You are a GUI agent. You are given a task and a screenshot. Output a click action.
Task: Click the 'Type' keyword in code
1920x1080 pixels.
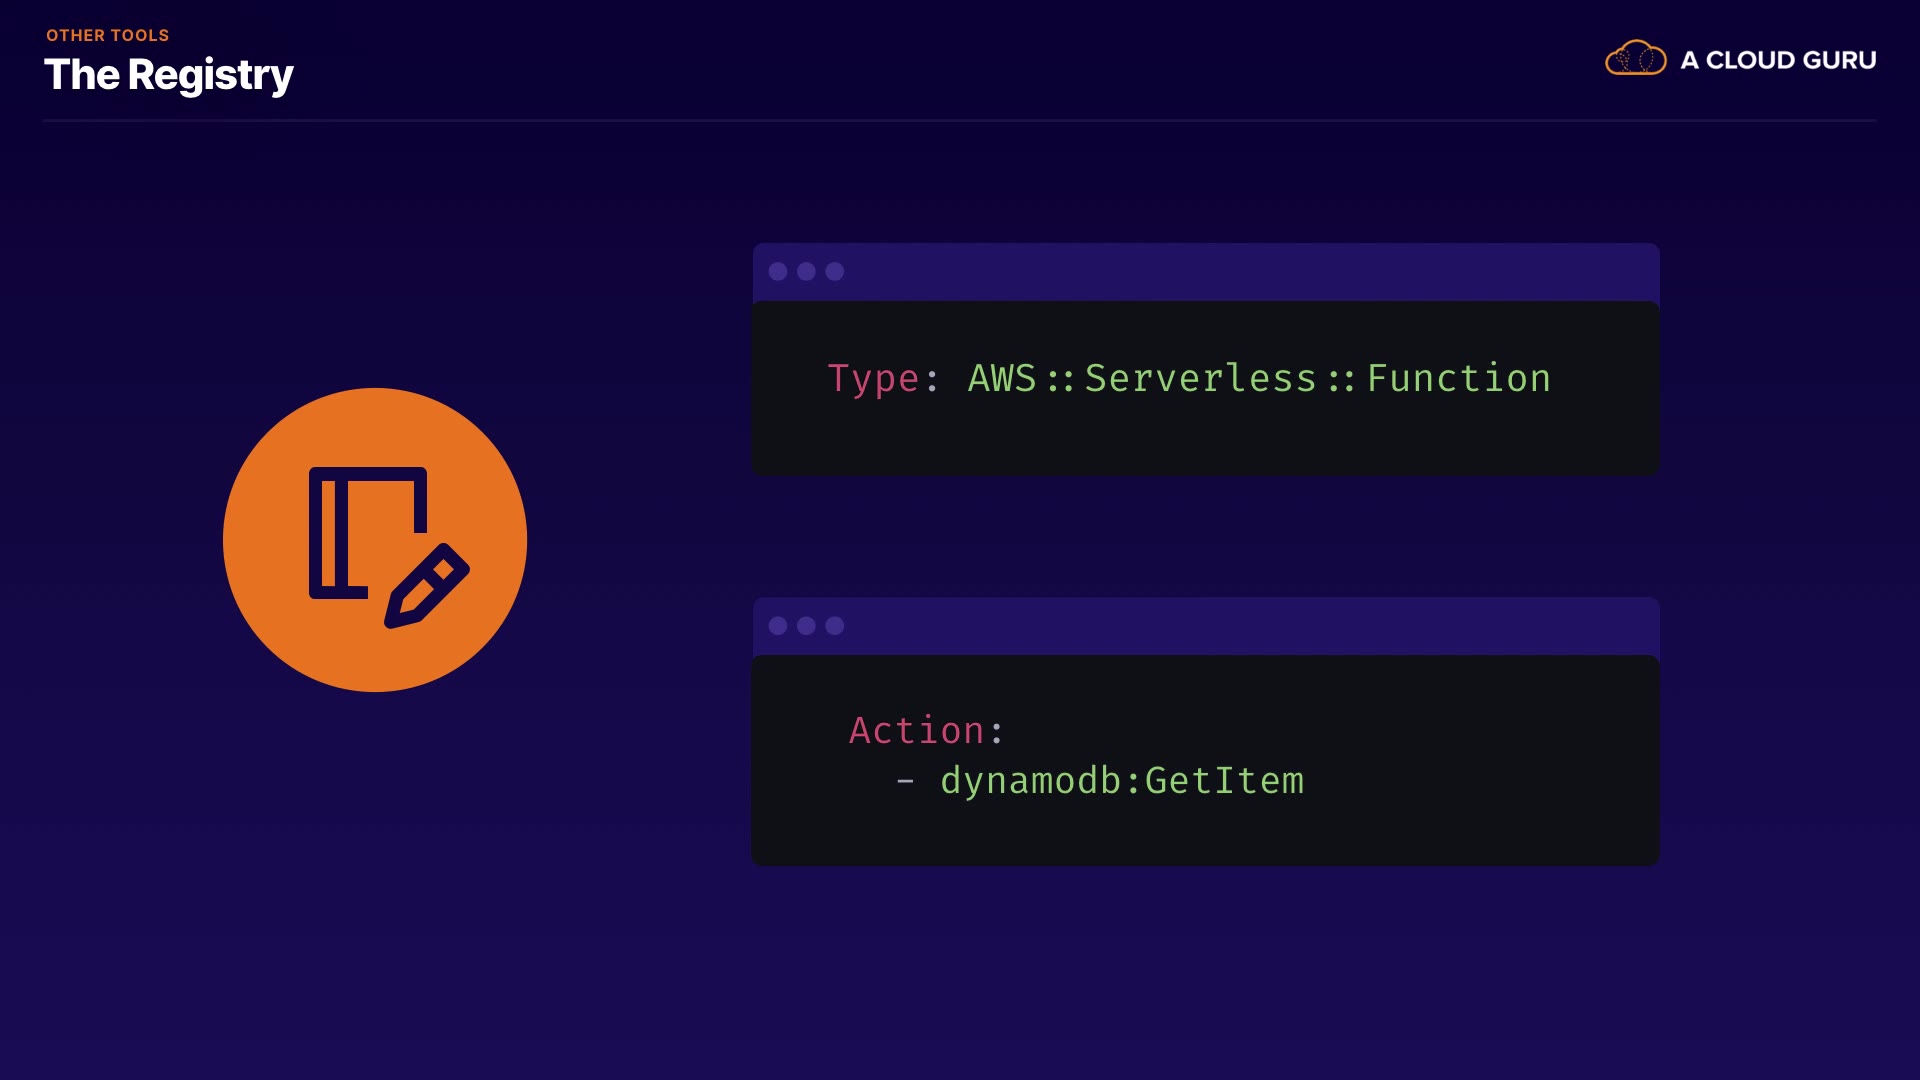coord(873,379)
